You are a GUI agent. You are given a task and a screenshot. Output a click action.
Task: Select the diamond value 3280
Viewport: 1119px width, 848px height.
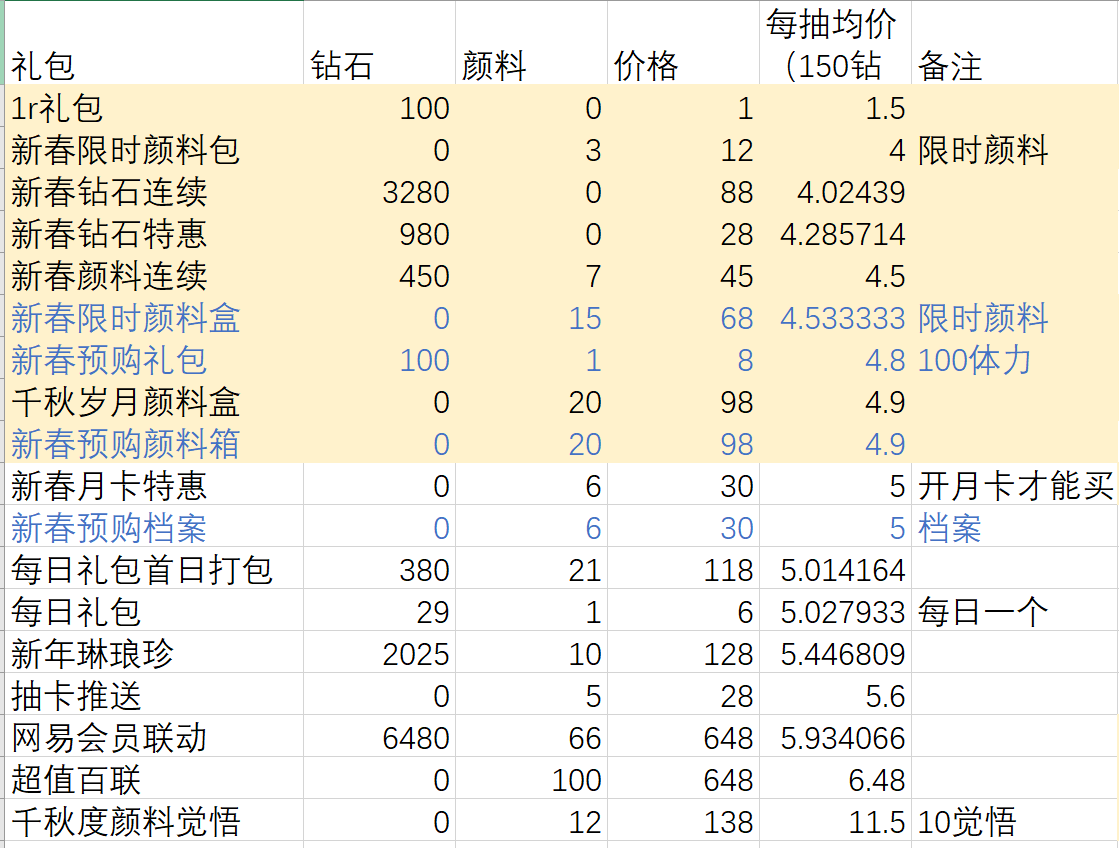click(415, 193)
